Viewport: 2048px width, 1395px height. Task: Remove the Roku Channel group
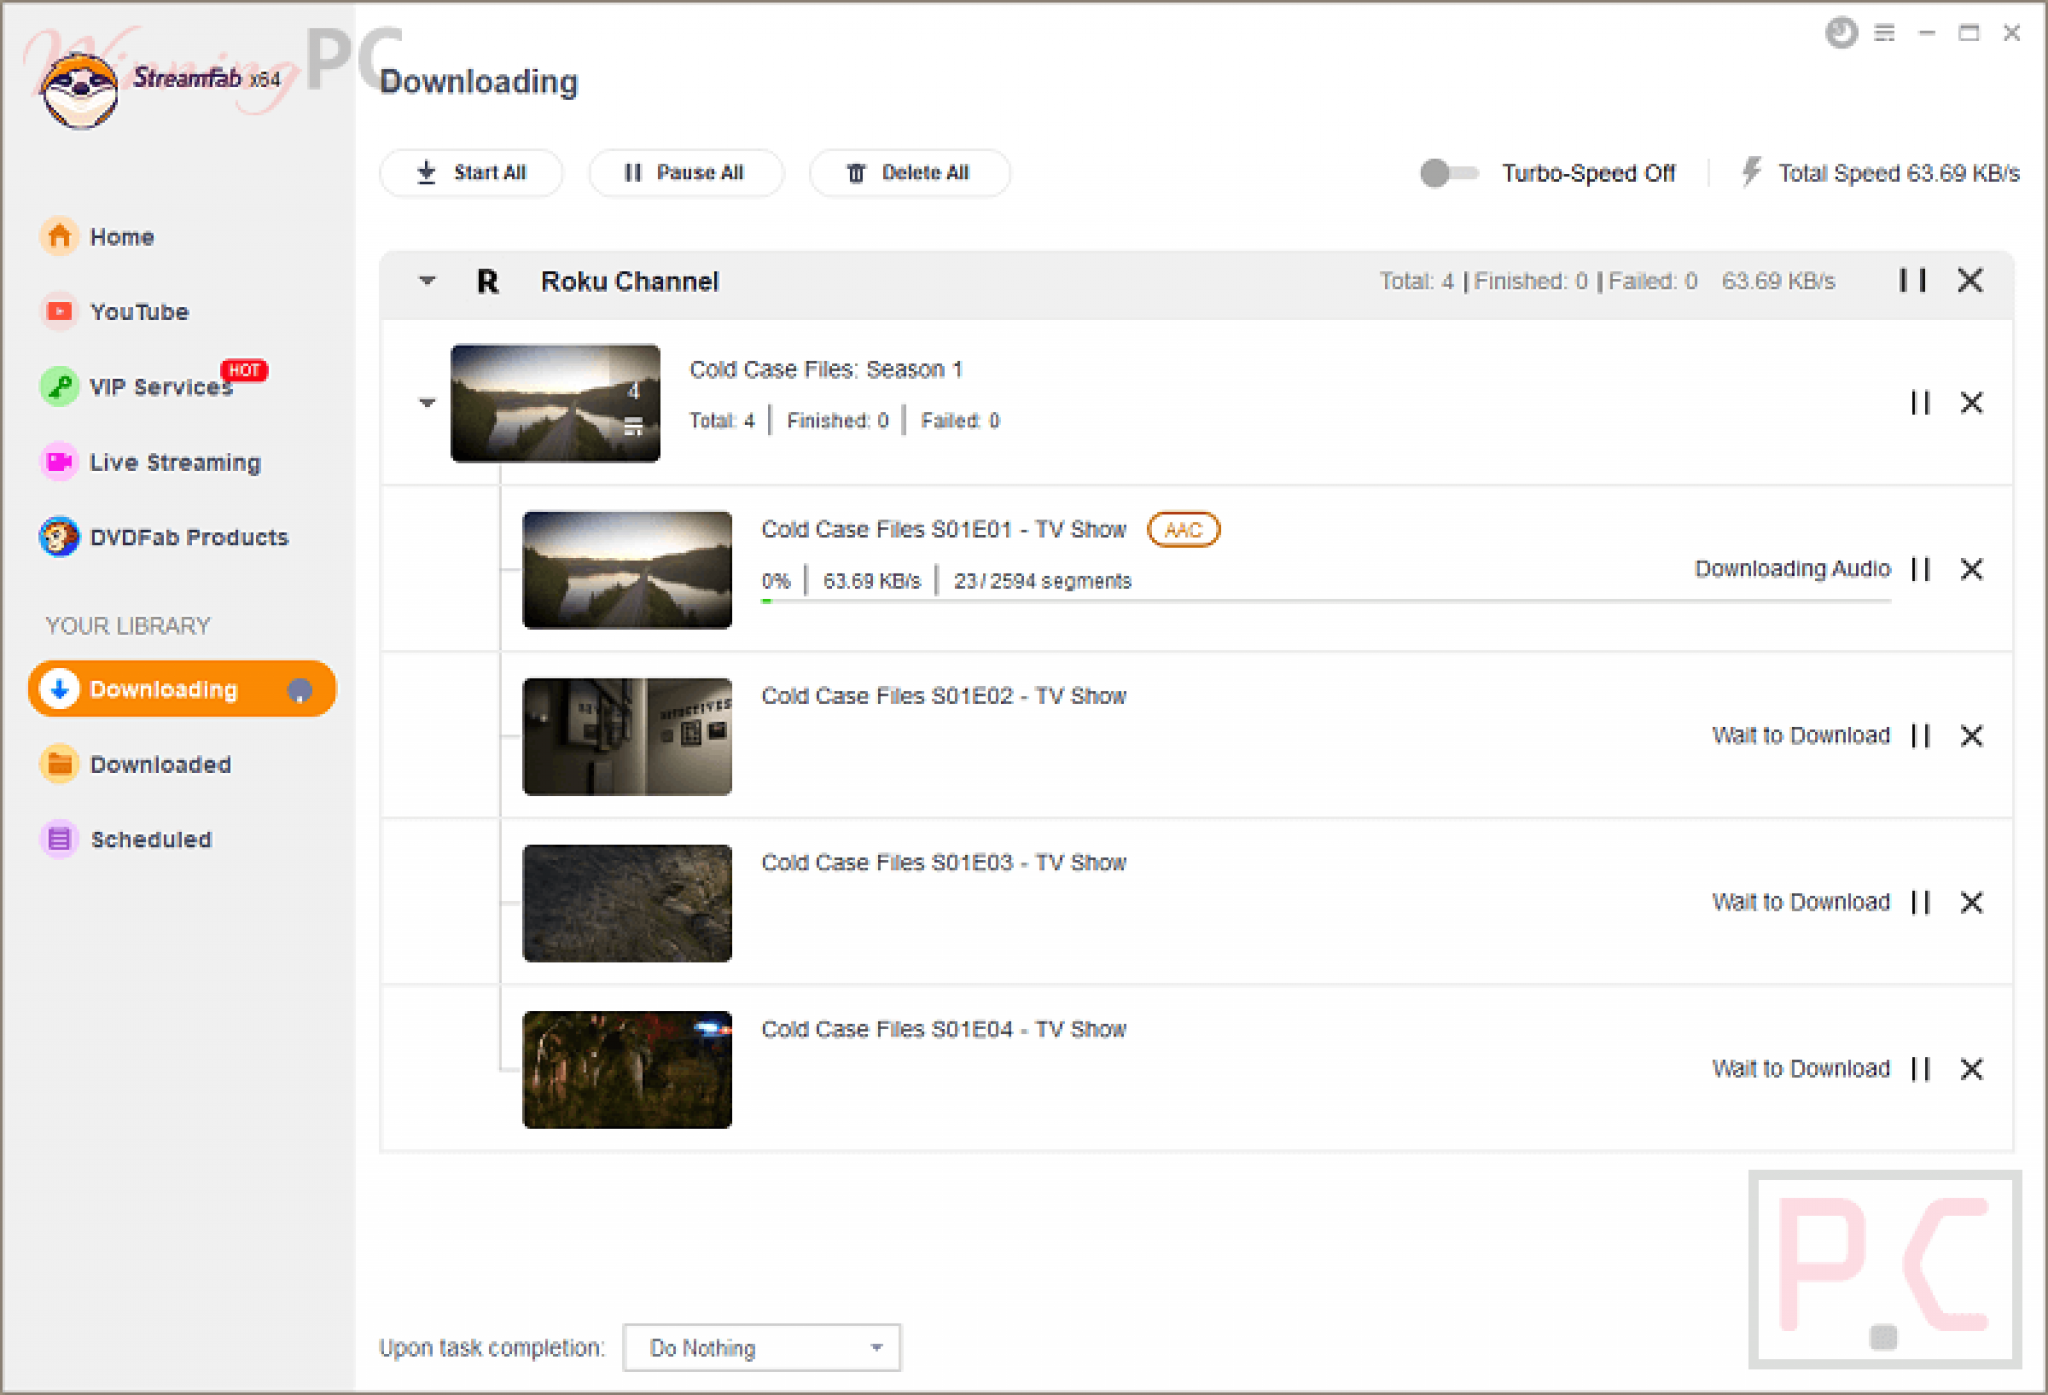click(x=1970, y=281)
